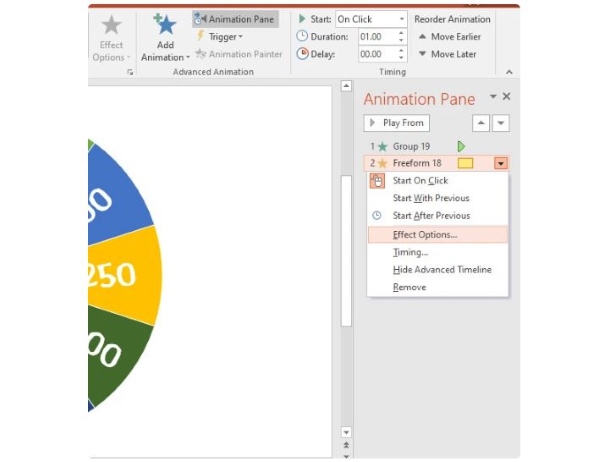Select Effect Options from context menu
The image size is (600, 462).
click(x=425, y=234)
